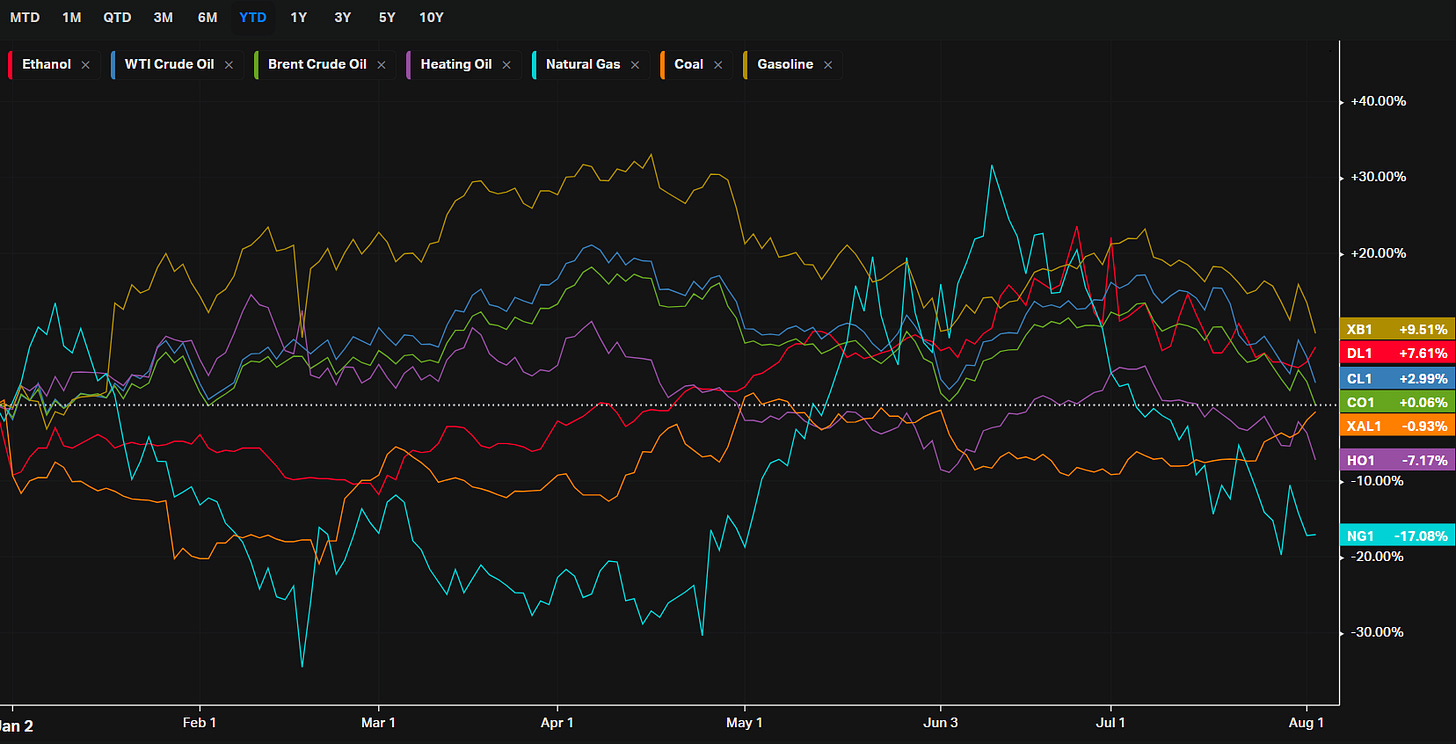
Task: Switch chart to 3Y range
Action: (x=343, y=18)
